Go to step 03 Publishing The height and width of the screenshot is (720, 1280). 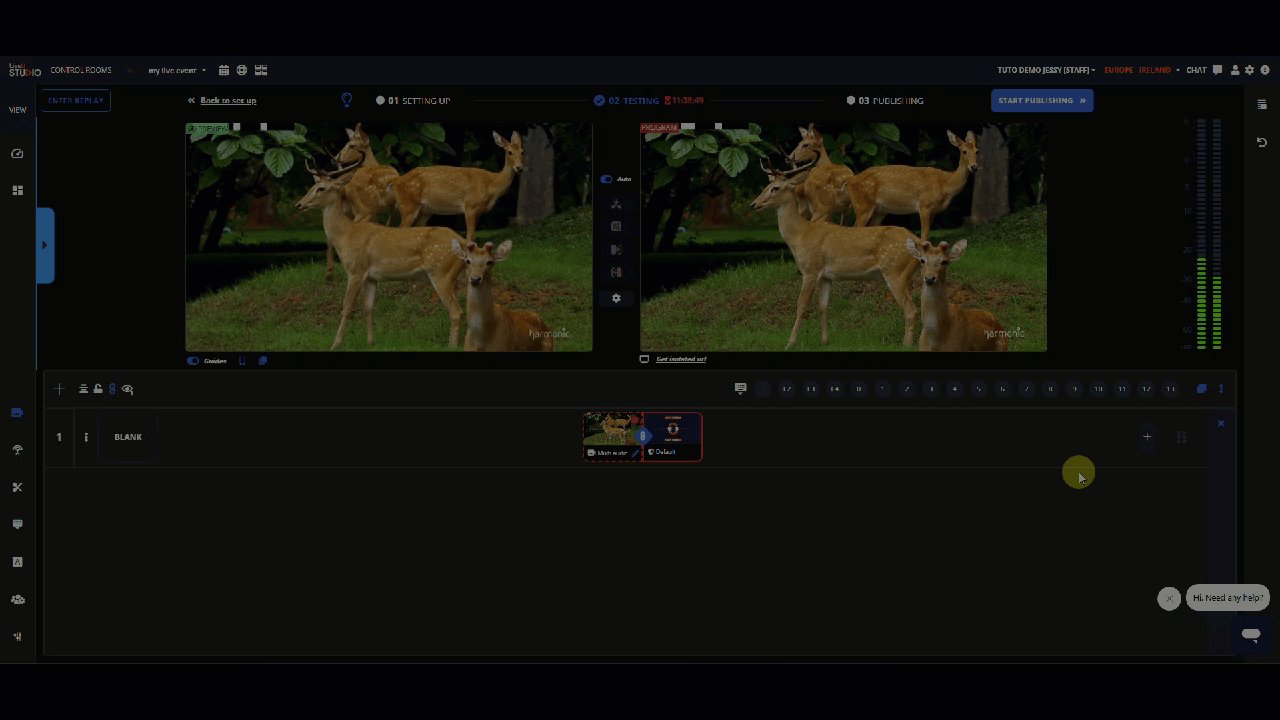(885, 101)
